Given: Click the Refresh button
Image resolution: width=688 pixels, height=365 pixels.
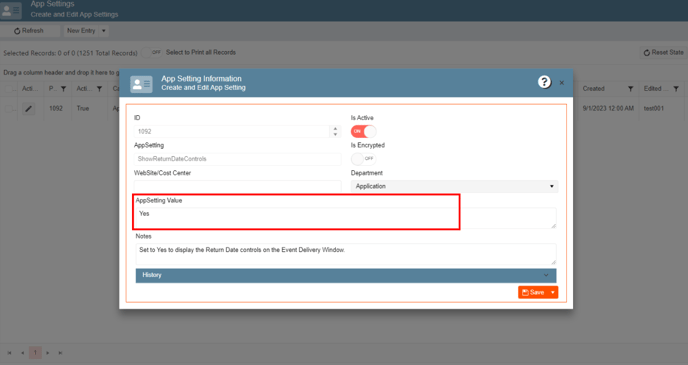Looking at the screenshot, I should [x=29, y=31].
